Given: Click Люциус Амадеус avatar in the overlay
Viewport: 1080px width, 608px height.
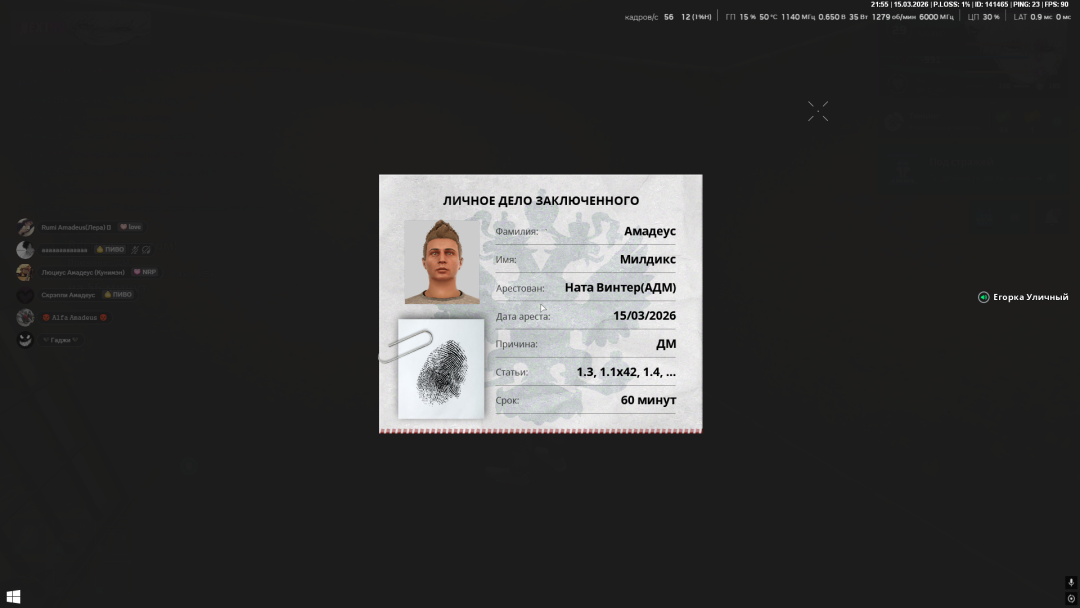Looking at the screenshot, I should click(x=25, y=272).
